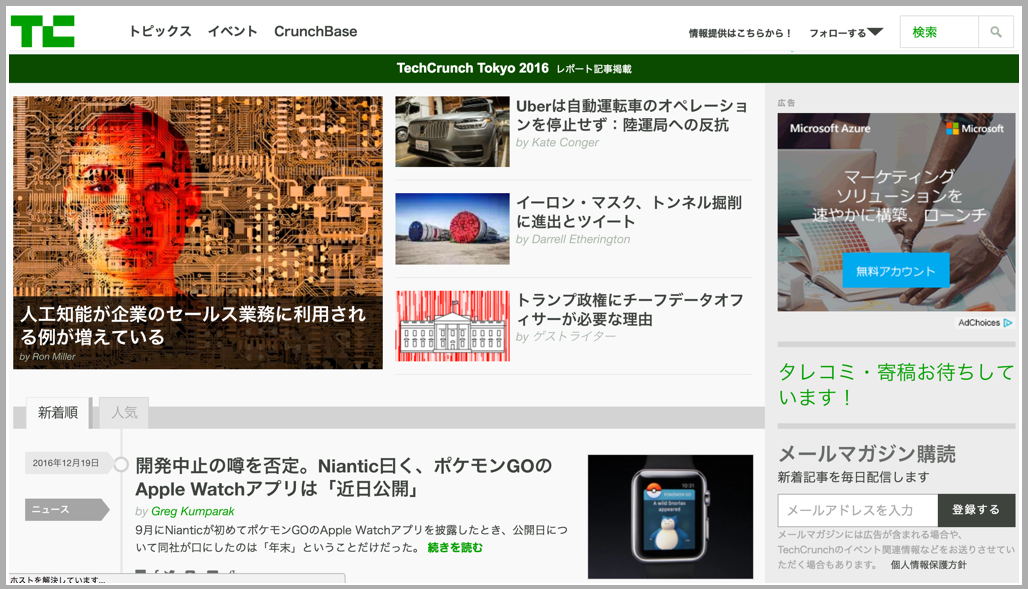Read the 人工知能が企業のセールス業務に headline
Image resolution: width=1028 pixels, height=589 pixels.
193,325
